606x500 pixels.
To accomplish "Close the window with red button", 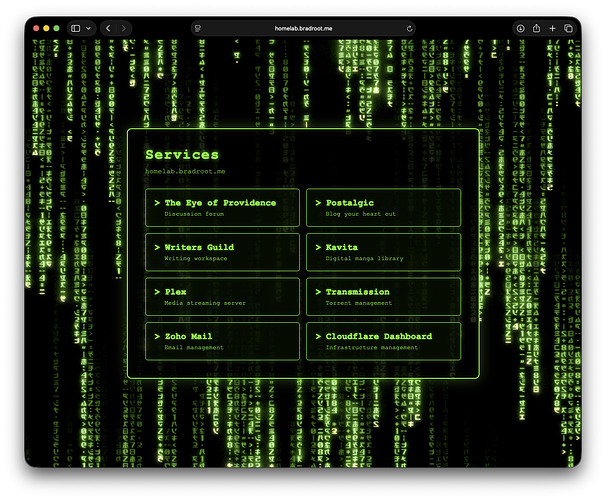I will point(36,28).
